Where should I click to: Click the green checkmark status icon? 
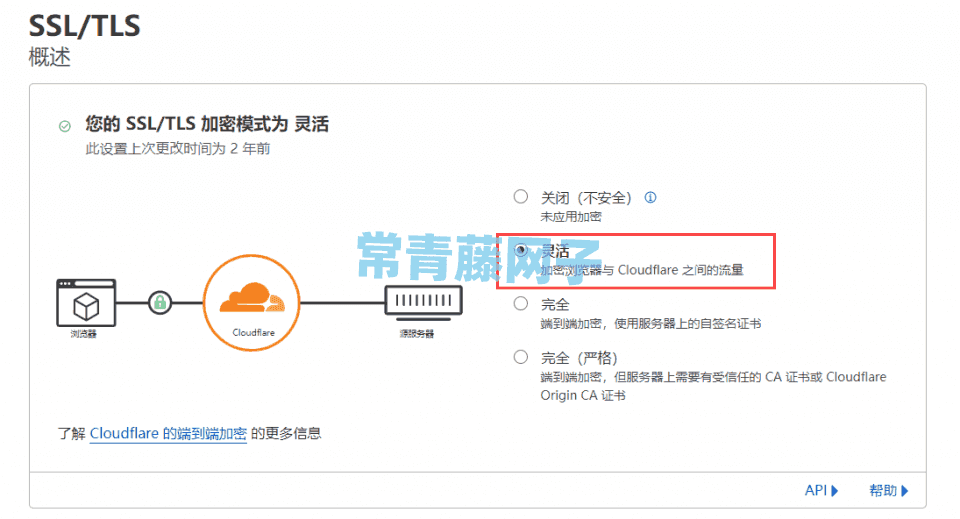click(65, 126)
